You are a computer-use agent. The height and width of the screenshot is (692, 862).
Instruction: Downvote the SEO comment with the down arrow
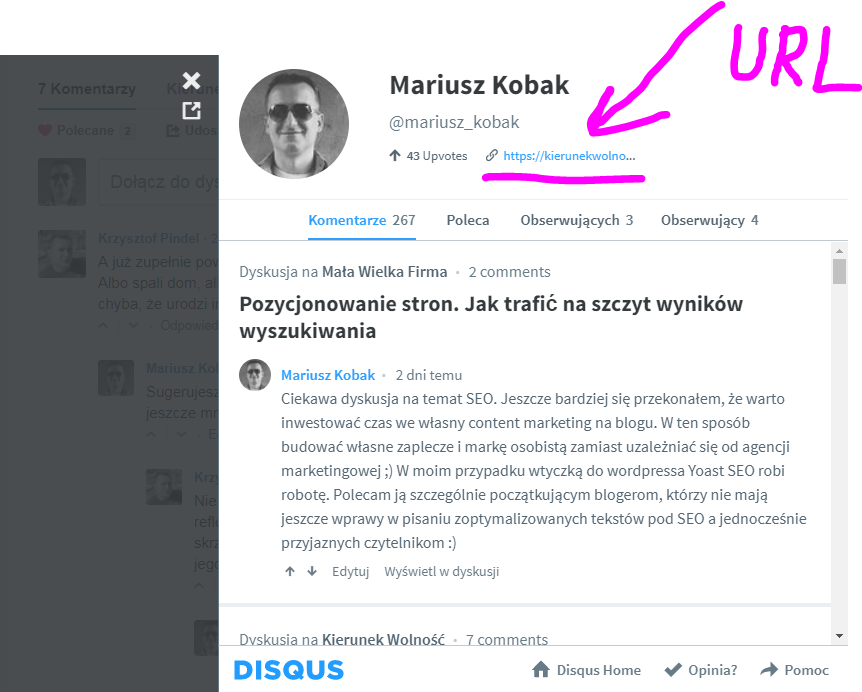point(310,571)
